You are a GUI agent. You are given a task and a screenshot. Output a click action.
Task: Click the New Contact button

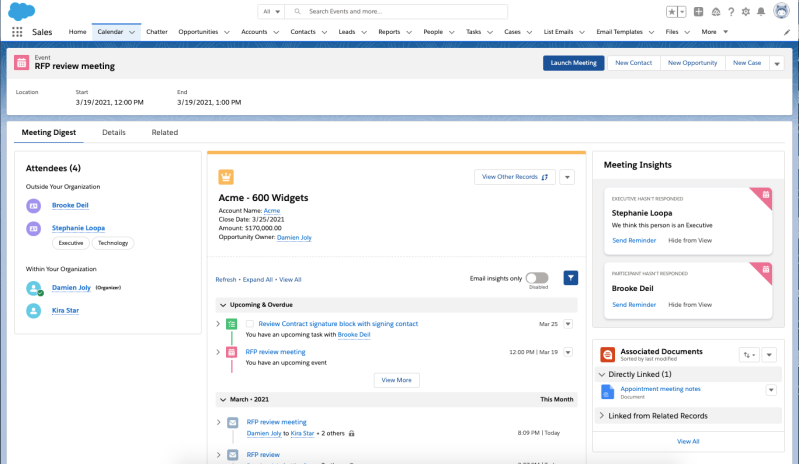(x=633, y=63)
